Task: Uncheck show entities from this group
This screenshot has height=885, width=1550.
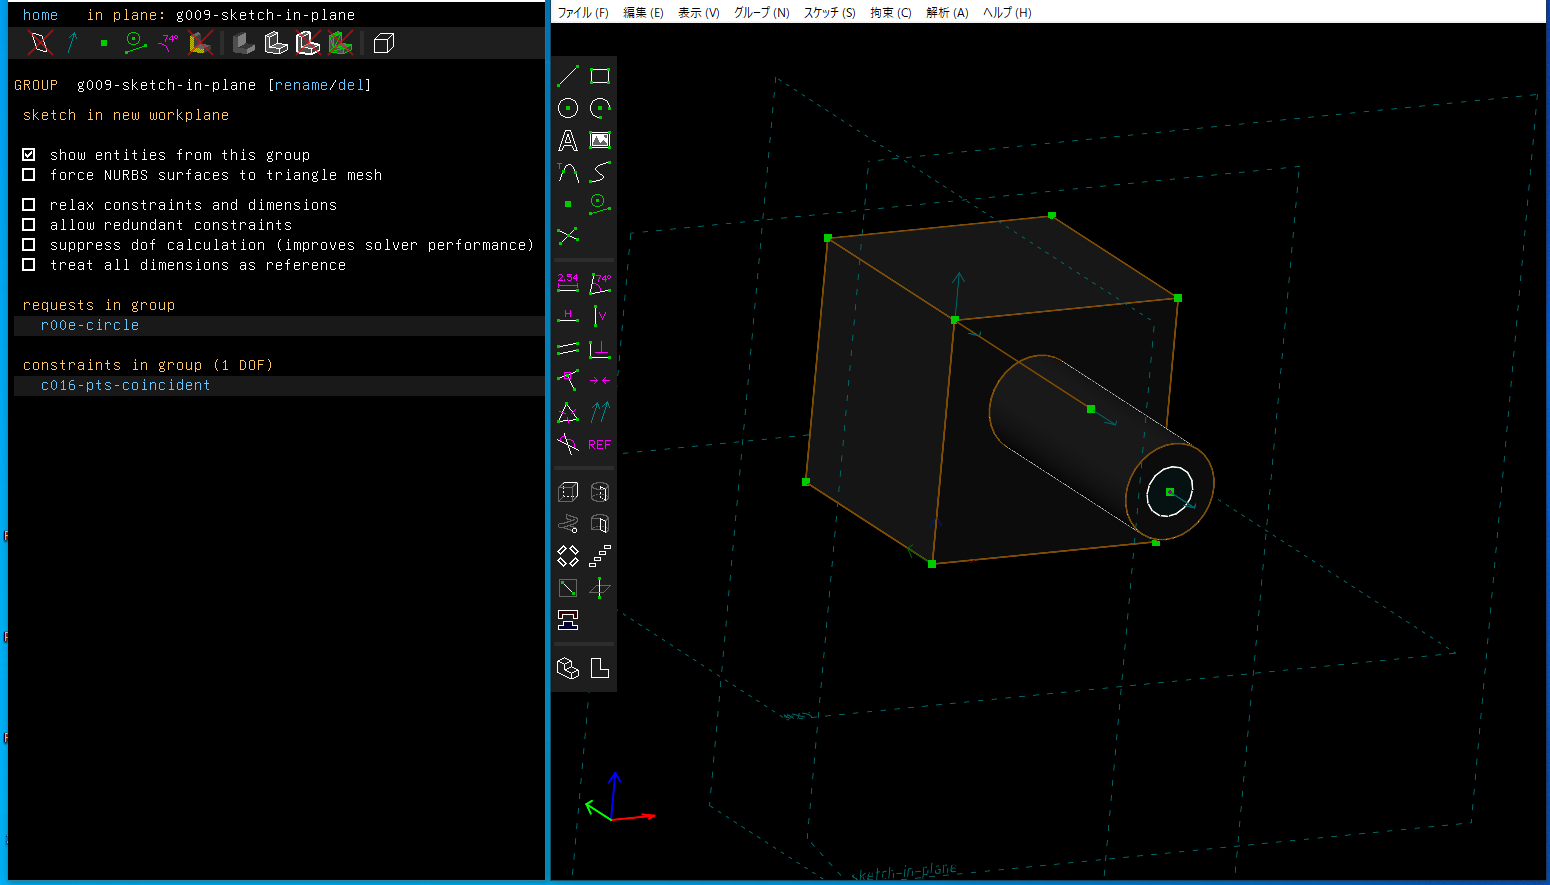Action: click(29, 155)
